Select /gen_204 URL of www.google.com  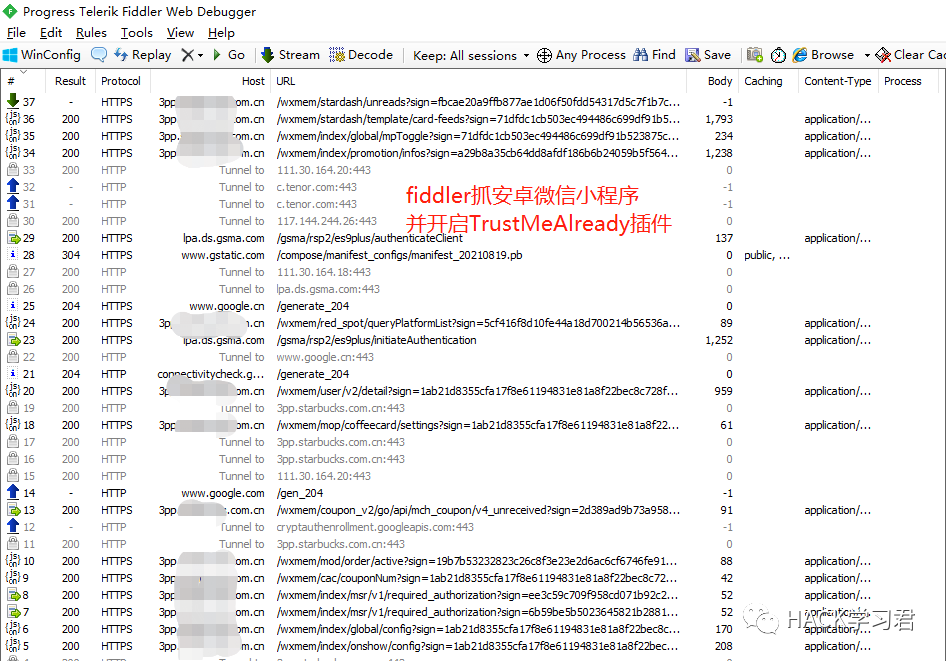tap(300, 493)
